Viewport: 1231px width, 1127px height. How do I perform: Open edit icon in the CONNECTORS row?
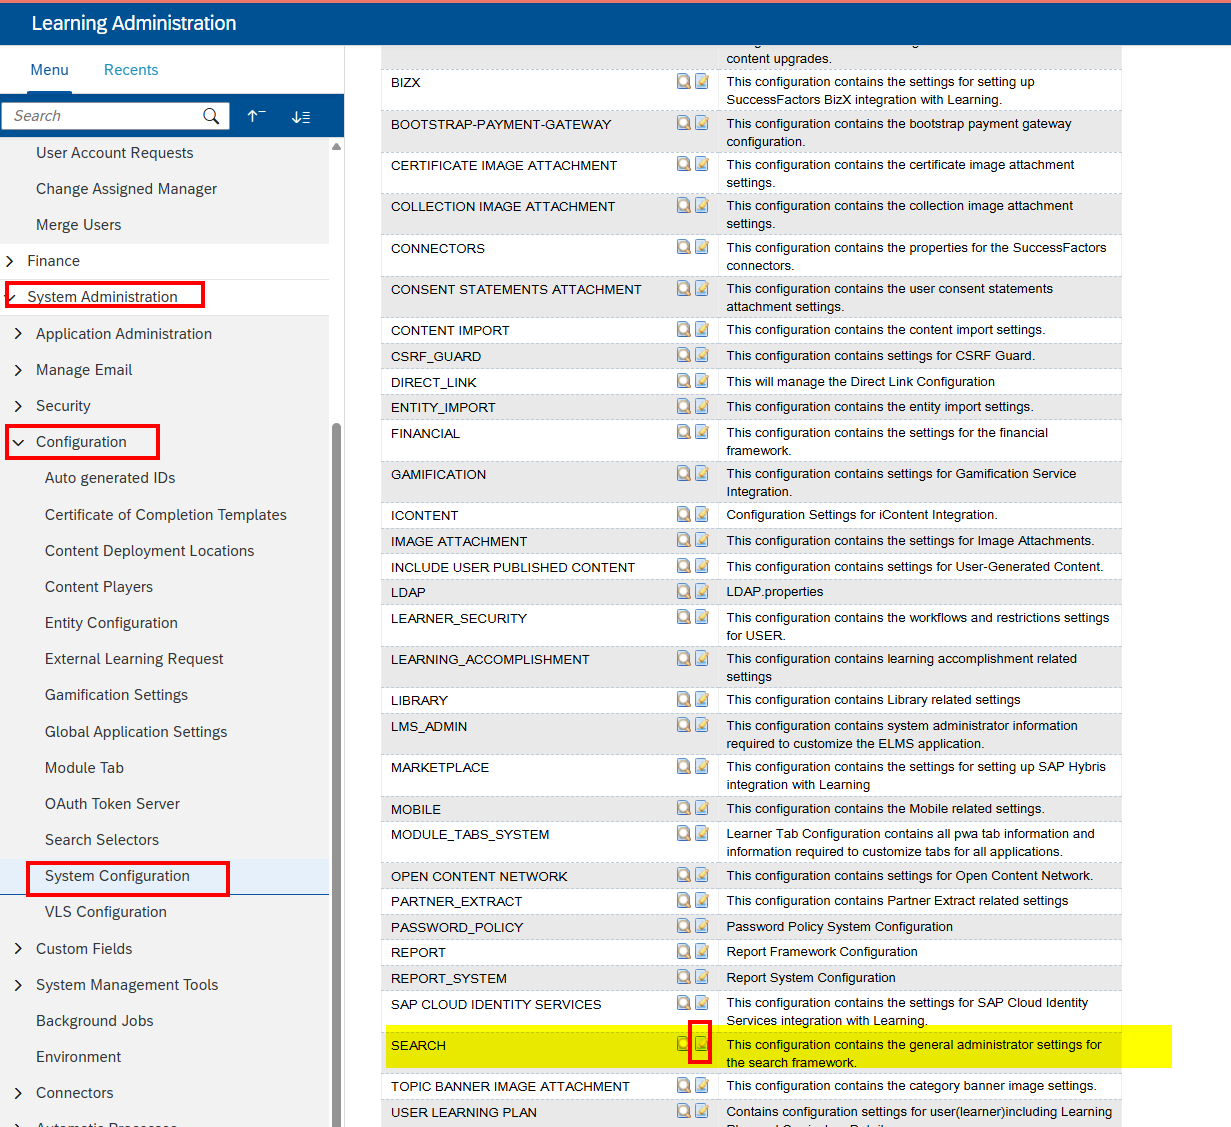pyautogui.click(x=702, y=247)
